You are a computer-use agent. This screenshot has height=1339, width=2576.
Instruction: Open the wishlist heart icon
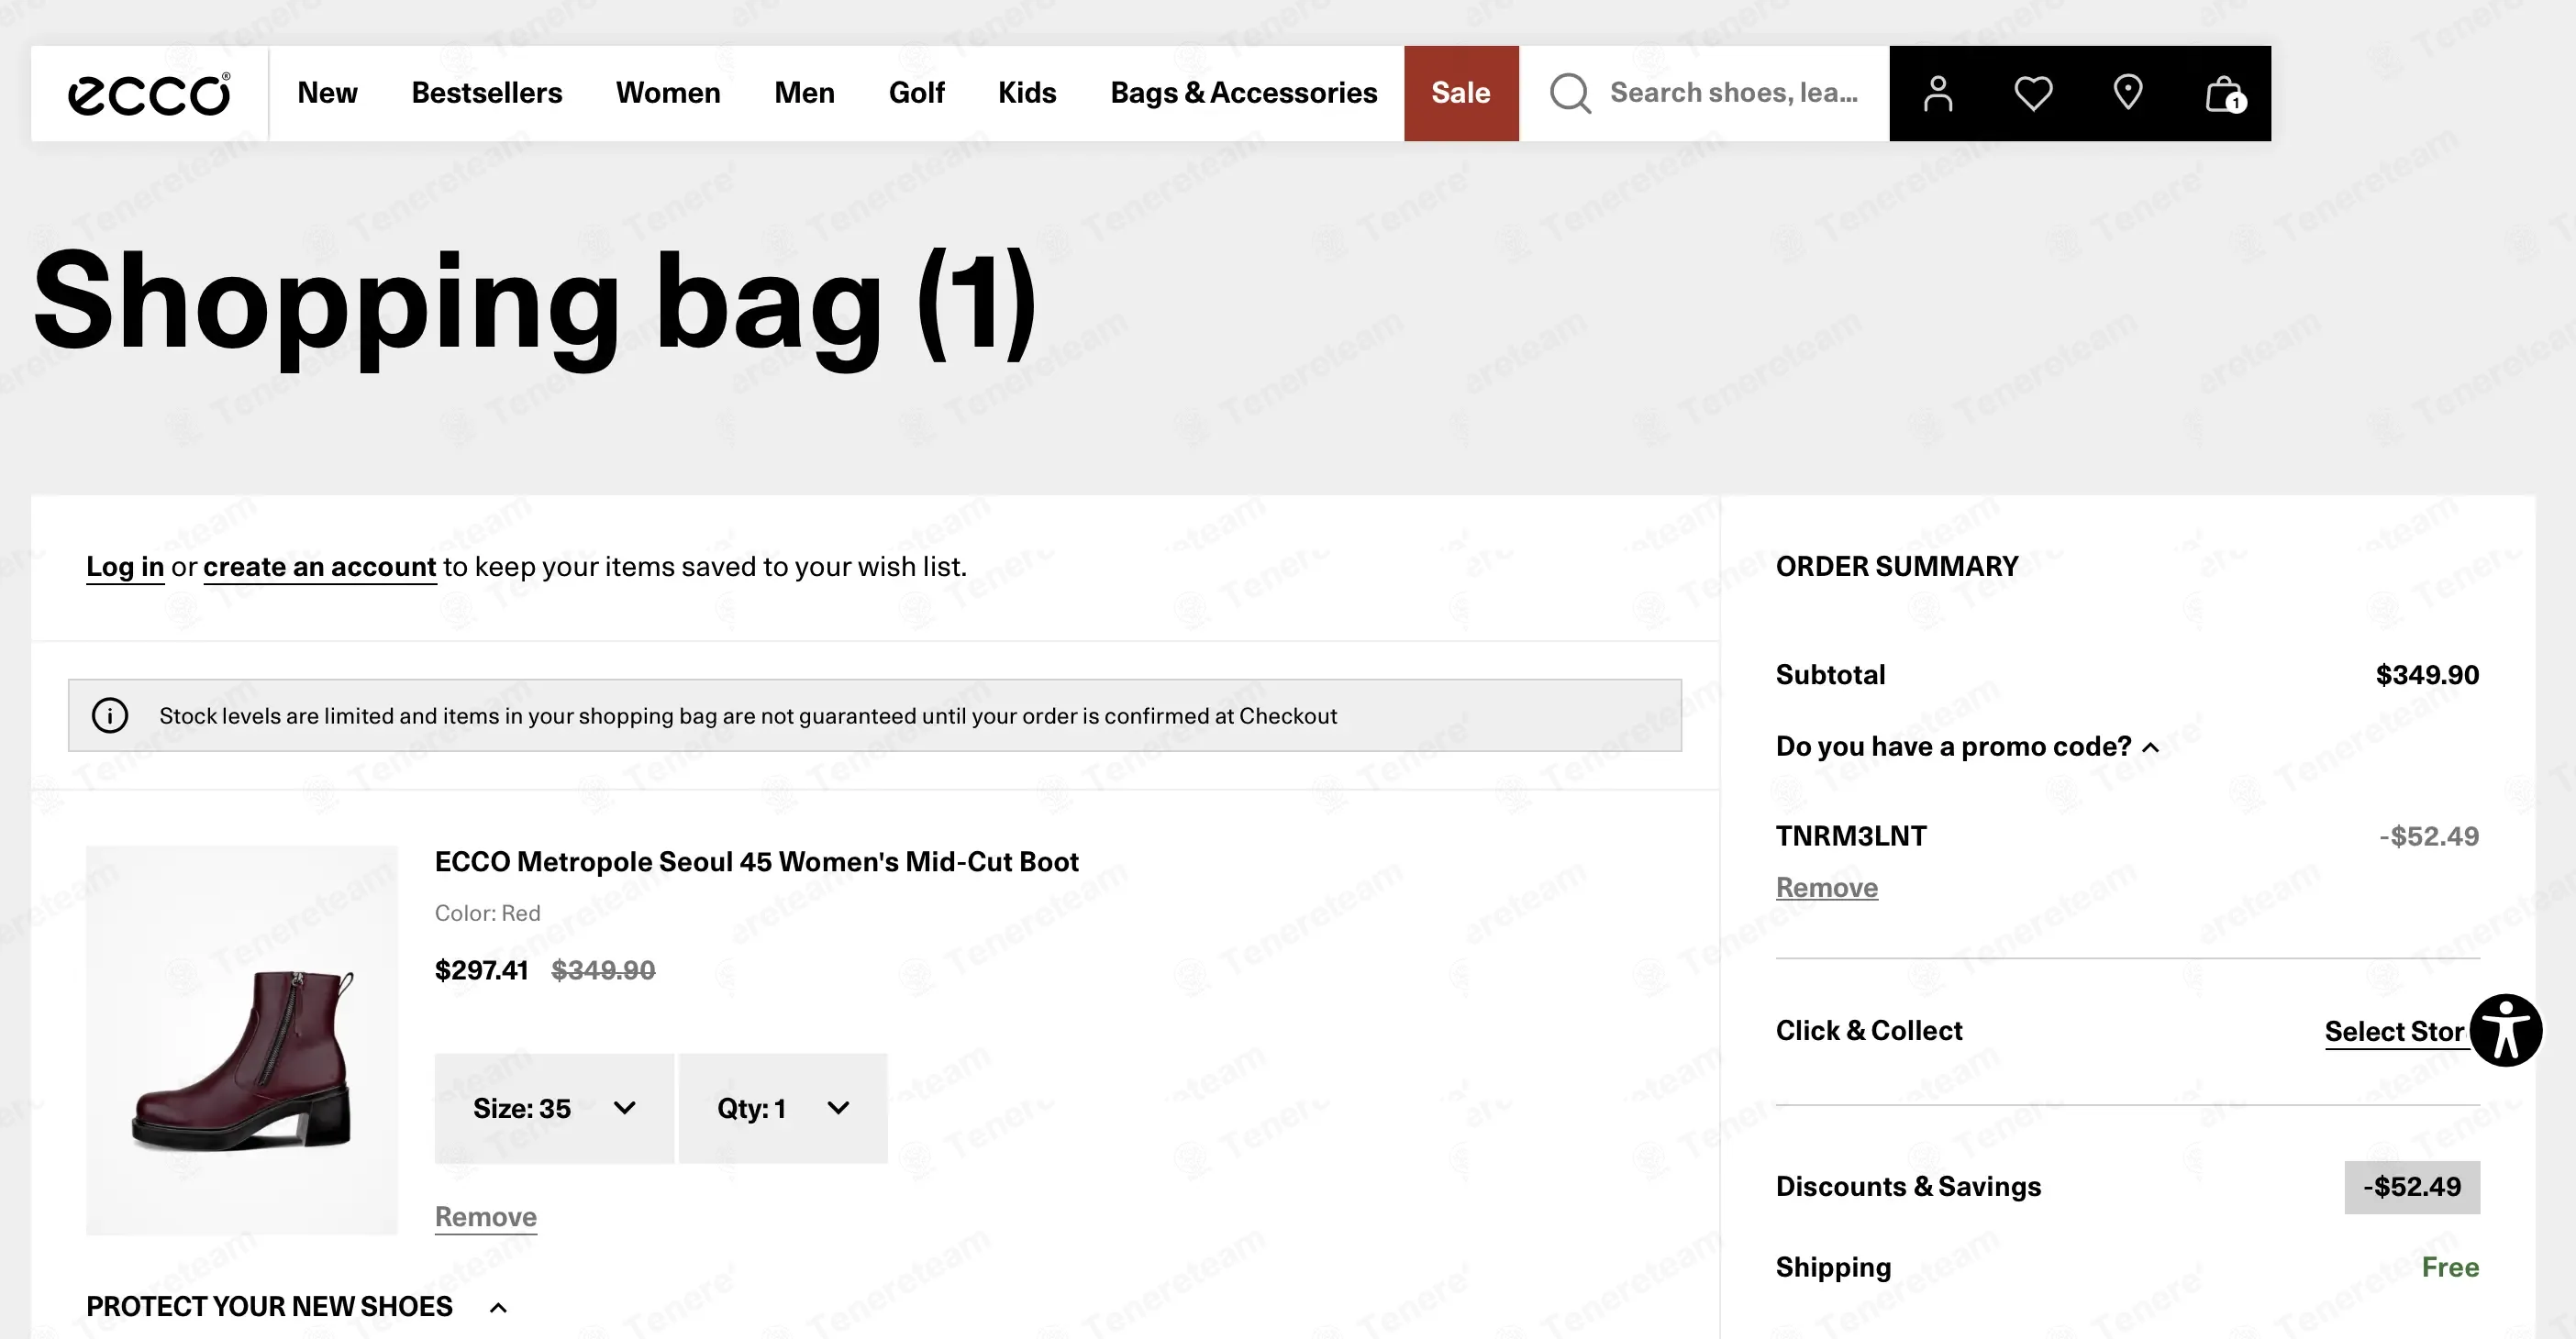2032,93
